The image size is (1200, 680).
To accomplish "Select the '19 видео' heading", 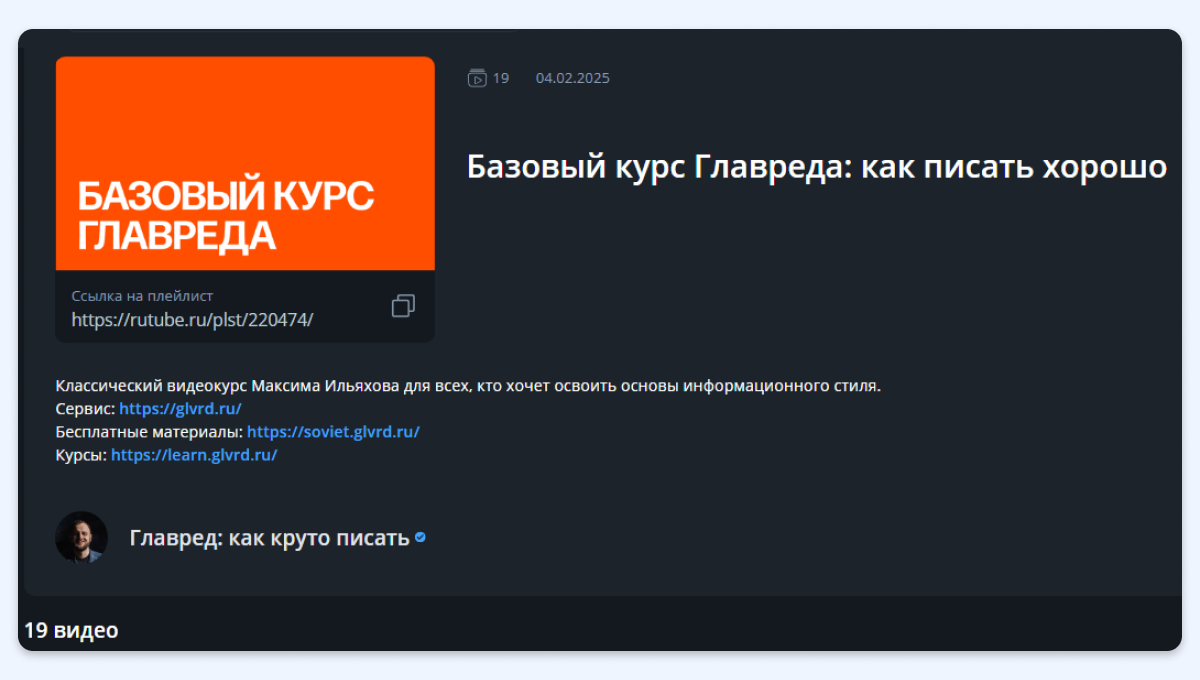I will click(x=71, y=630).
